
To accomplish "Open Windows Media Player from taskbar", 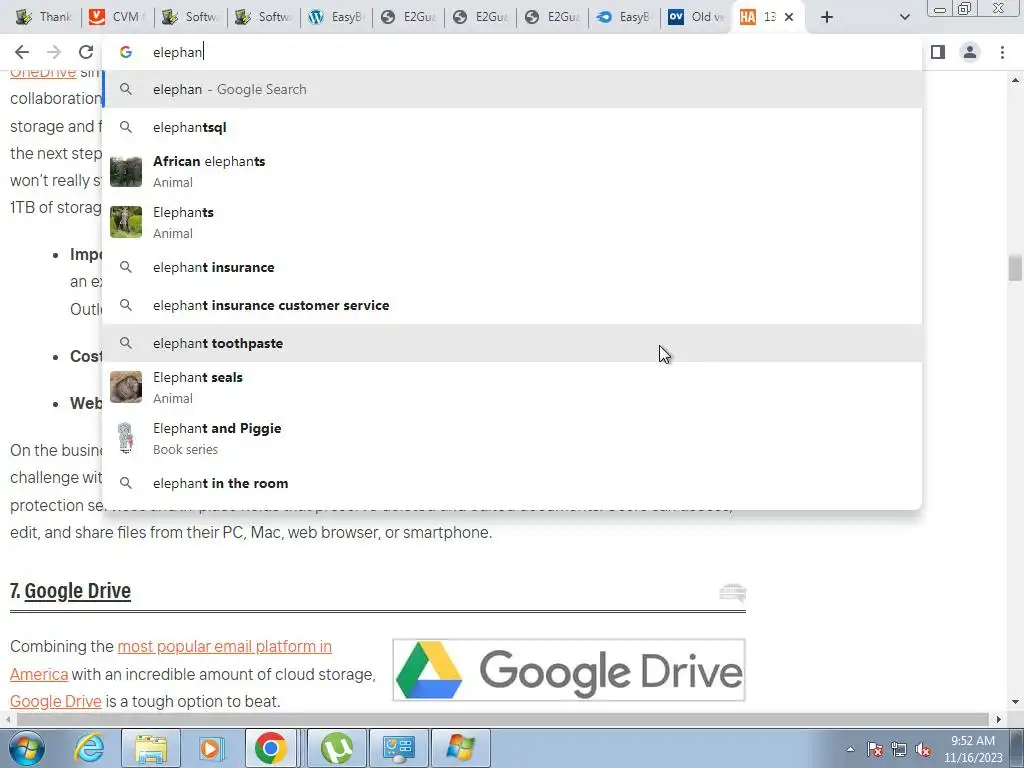I will click(x=212, y=748).
